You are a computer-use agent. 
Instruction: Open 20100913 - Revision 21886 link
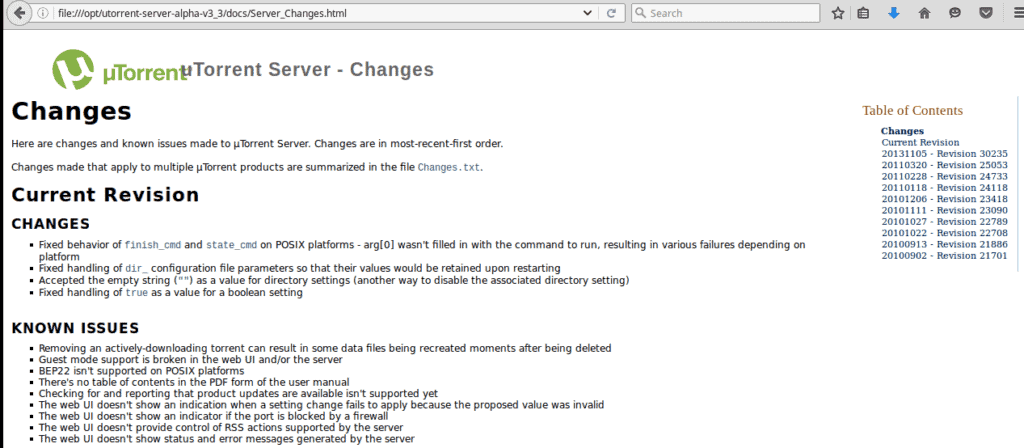click(944, 244)
